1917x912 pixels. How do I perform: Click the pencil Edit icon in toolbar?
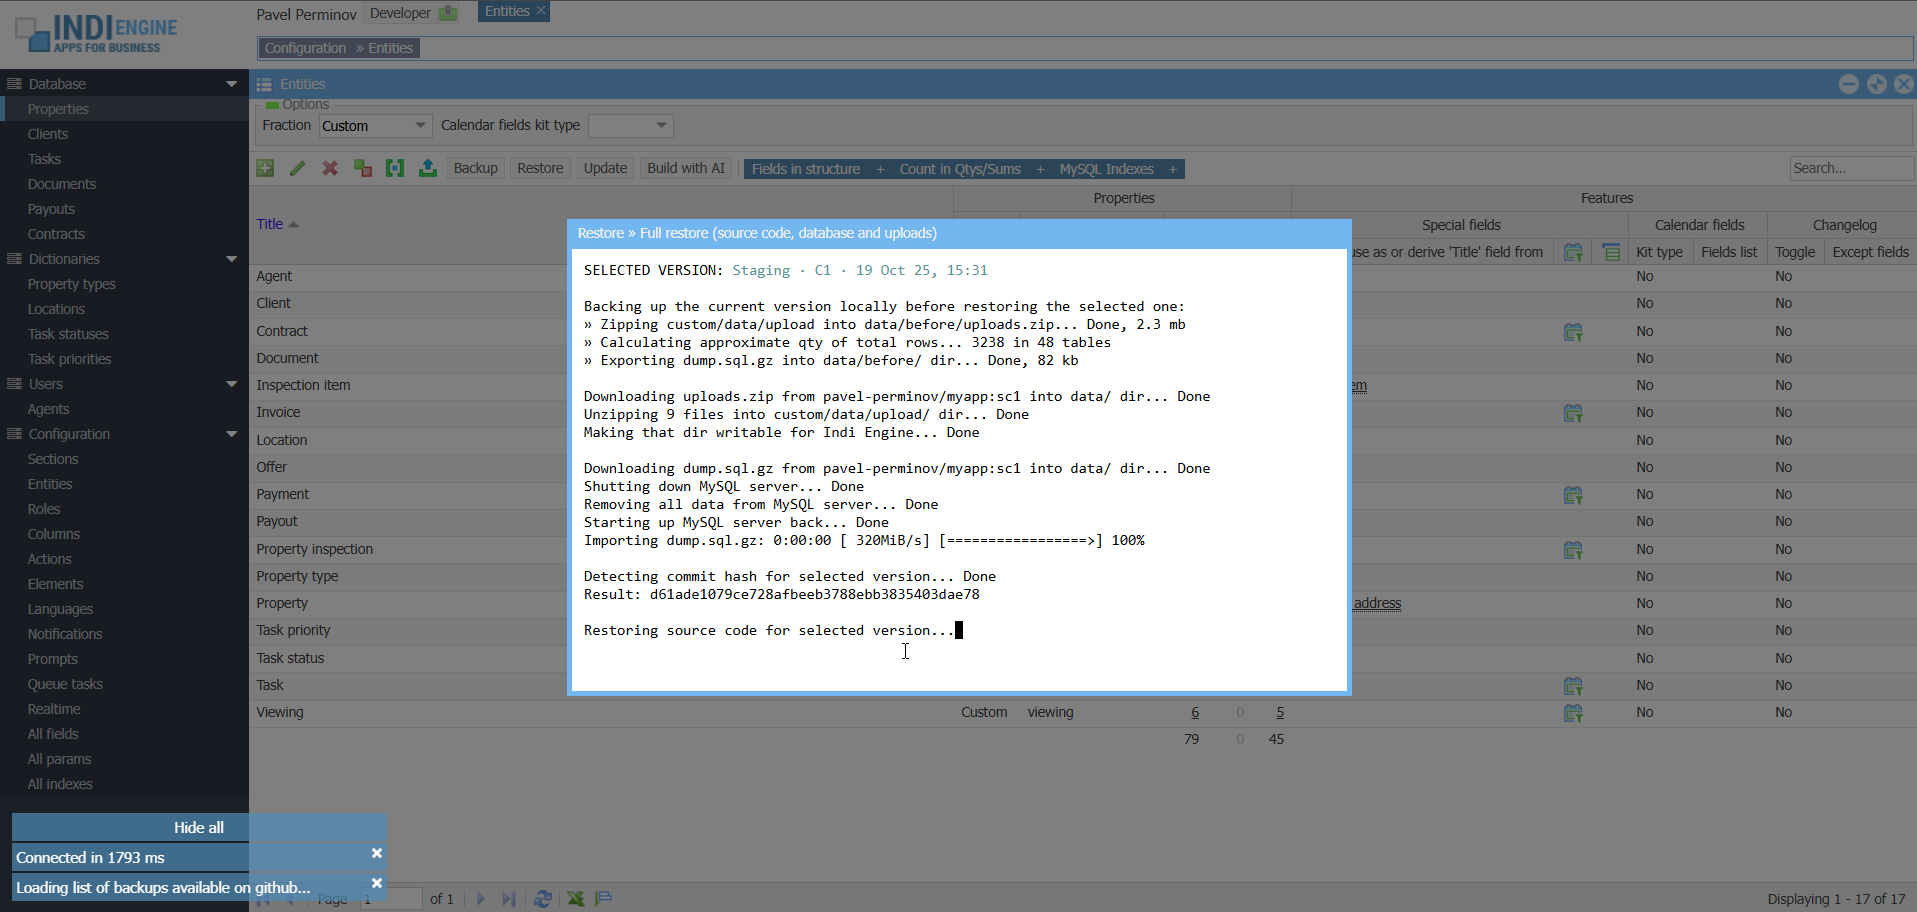(297, 168)
